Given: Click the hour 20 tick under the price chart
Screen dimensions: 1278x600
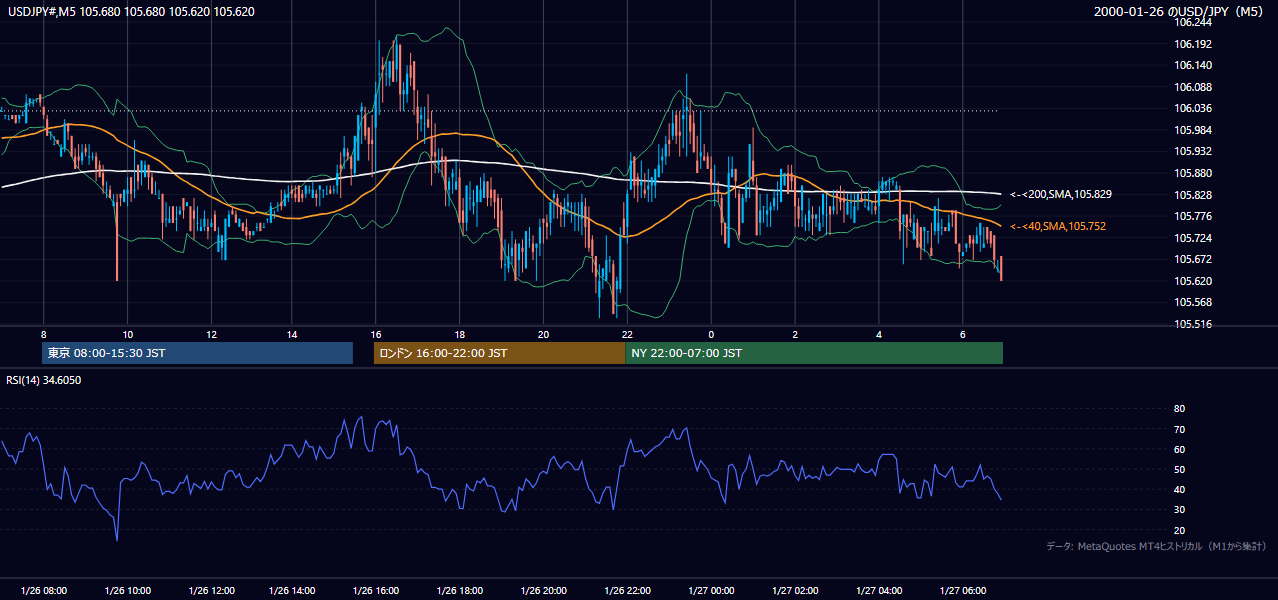Looking at the screenshot, I should 543,334.
